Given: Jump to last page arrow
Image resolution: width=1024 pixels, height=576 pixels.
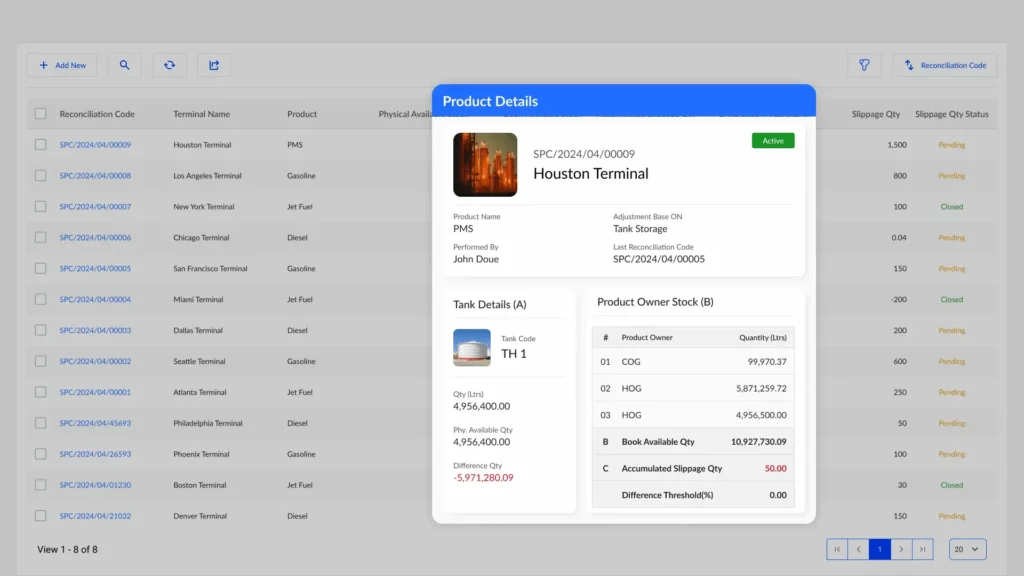Looking at the screenshot, I should pyautogui.click(x=923, y=549).
